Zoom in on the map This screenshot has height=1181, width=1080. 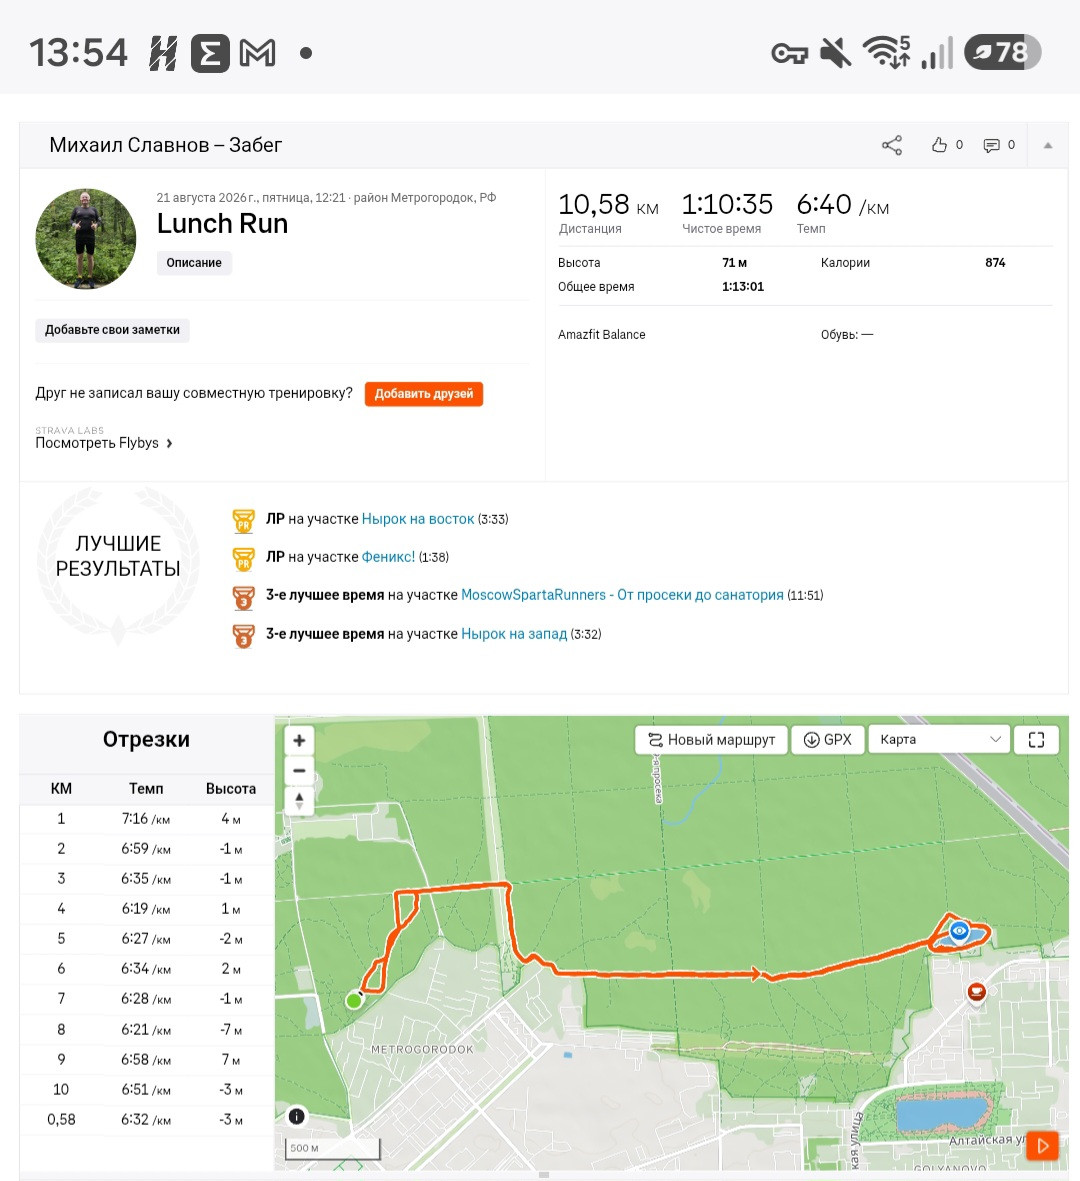(299, 740)
